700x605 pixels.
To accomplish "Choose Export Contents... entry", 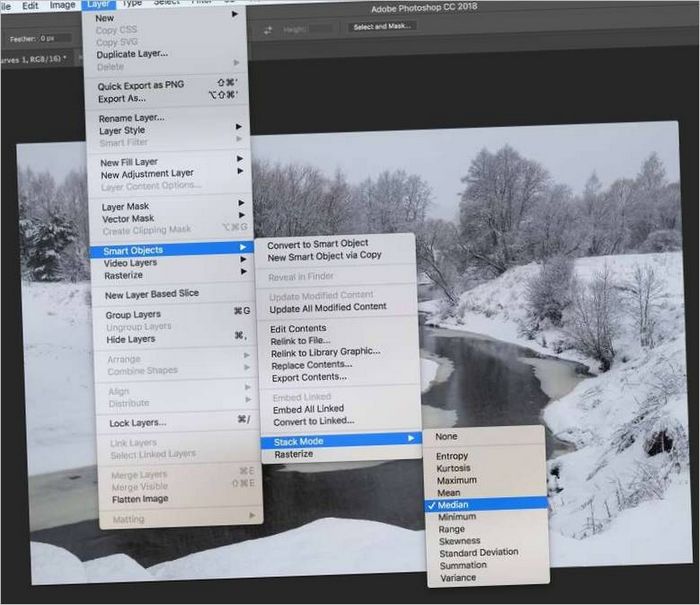I will pos(339,377).
